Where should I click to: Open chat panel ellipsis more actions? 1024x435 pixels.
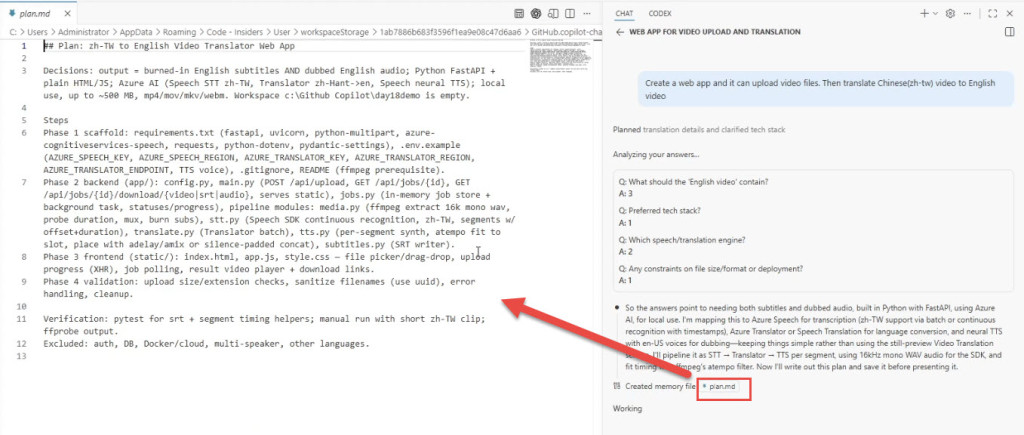[x=967, y=13]
